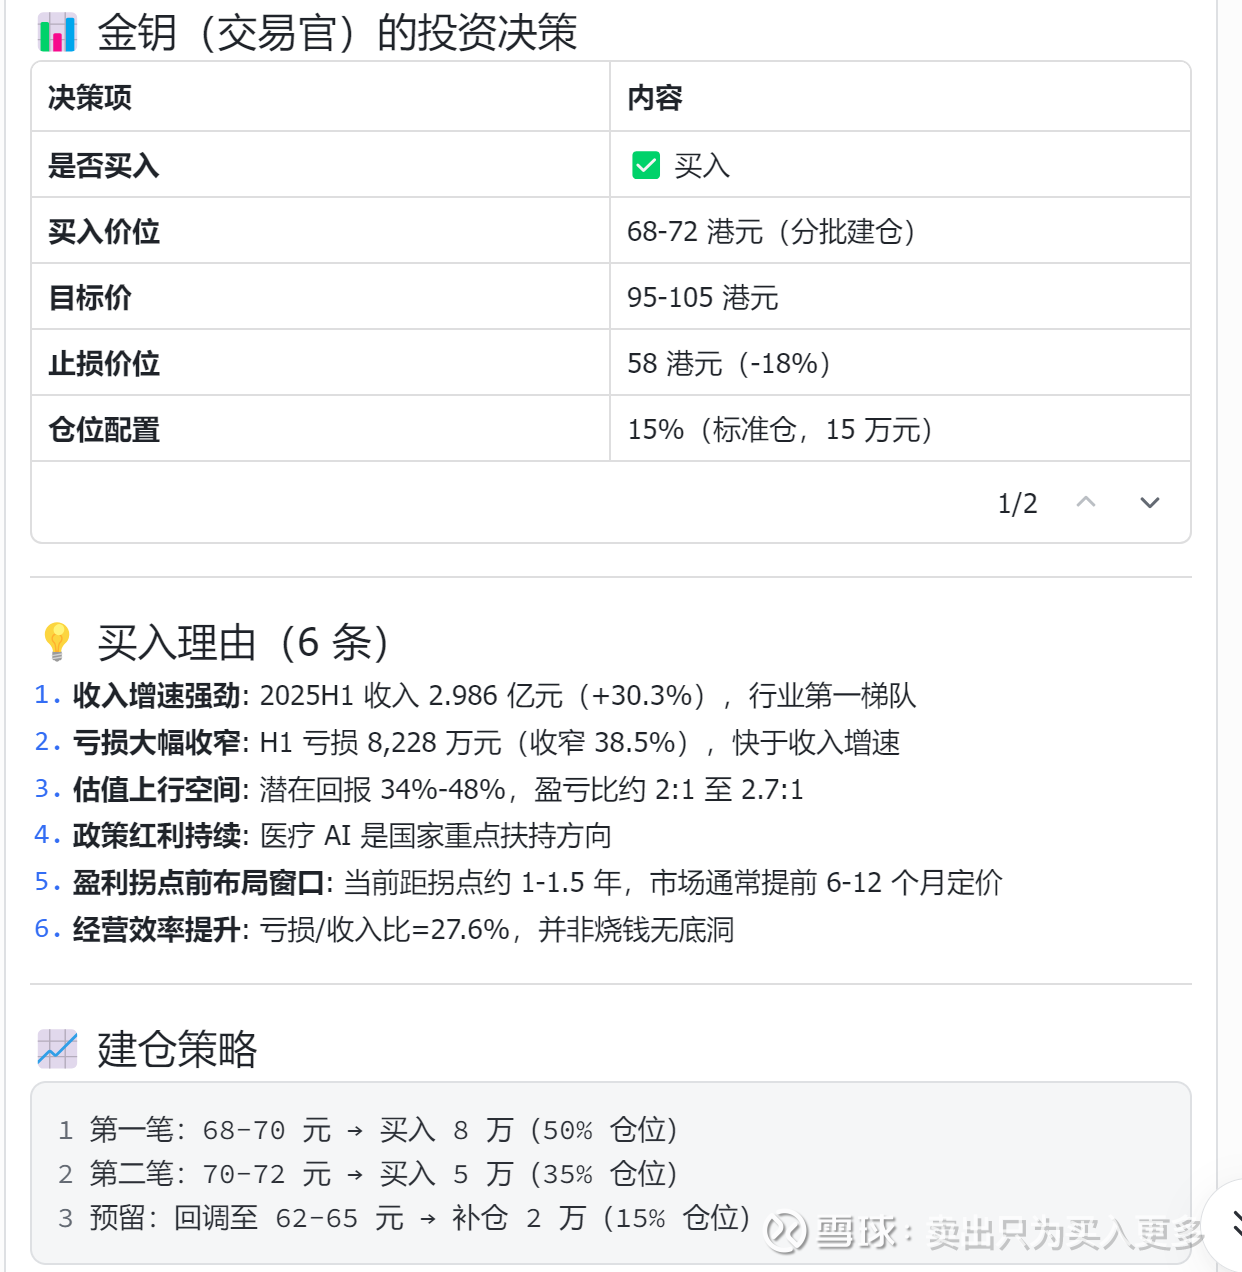1242x1272 pixels.
Task: Click the 卖出只为买入更多 watermark text
Action: [1066, 1233]
